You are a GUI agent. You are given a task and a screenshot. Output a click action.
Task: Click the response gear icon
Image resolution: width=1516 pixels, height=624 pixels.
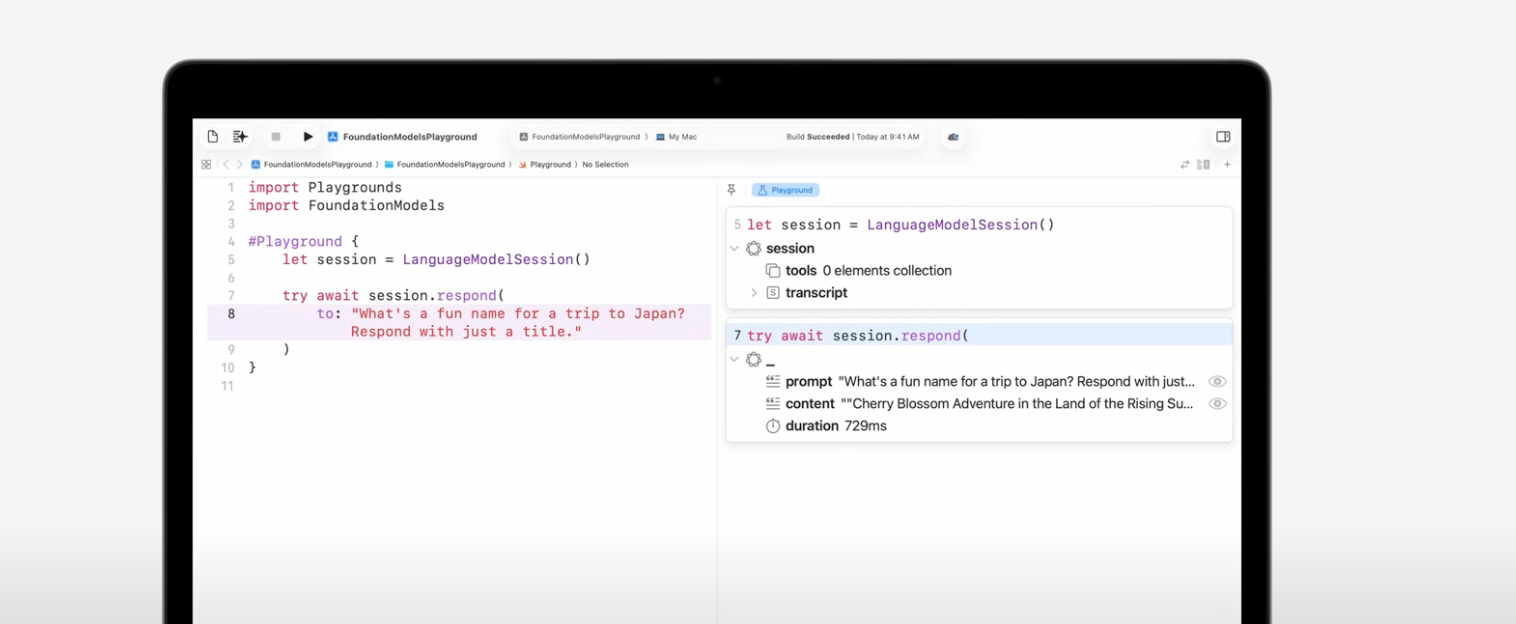coord(754,359)
